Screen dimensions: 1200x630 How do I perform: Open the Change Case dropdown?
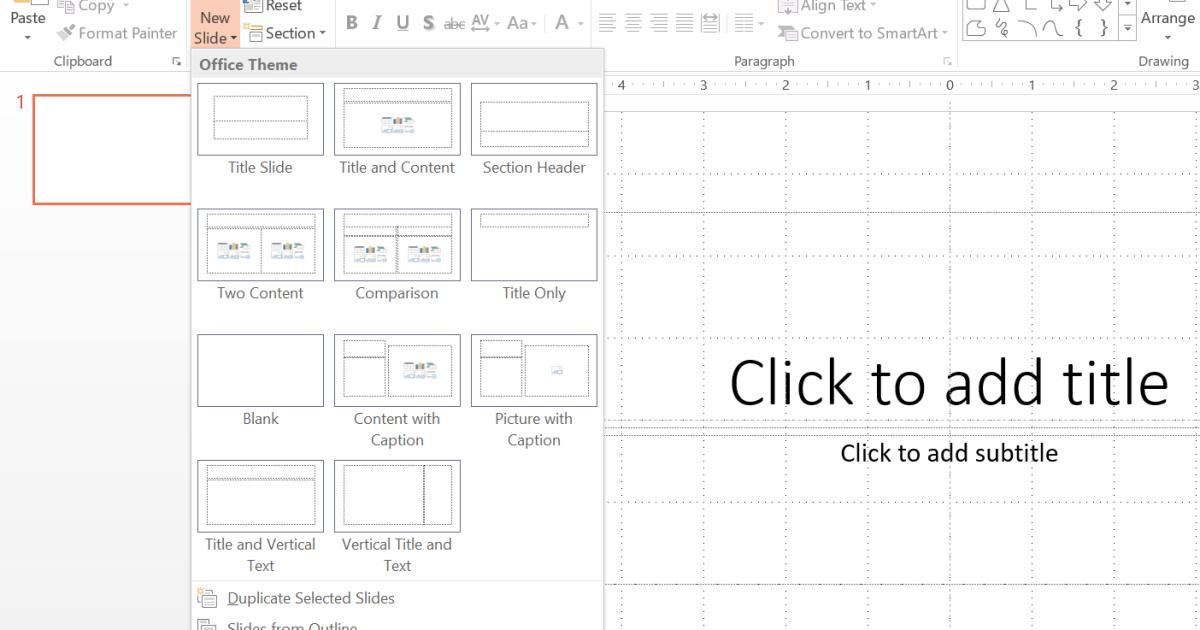(519, 22)
